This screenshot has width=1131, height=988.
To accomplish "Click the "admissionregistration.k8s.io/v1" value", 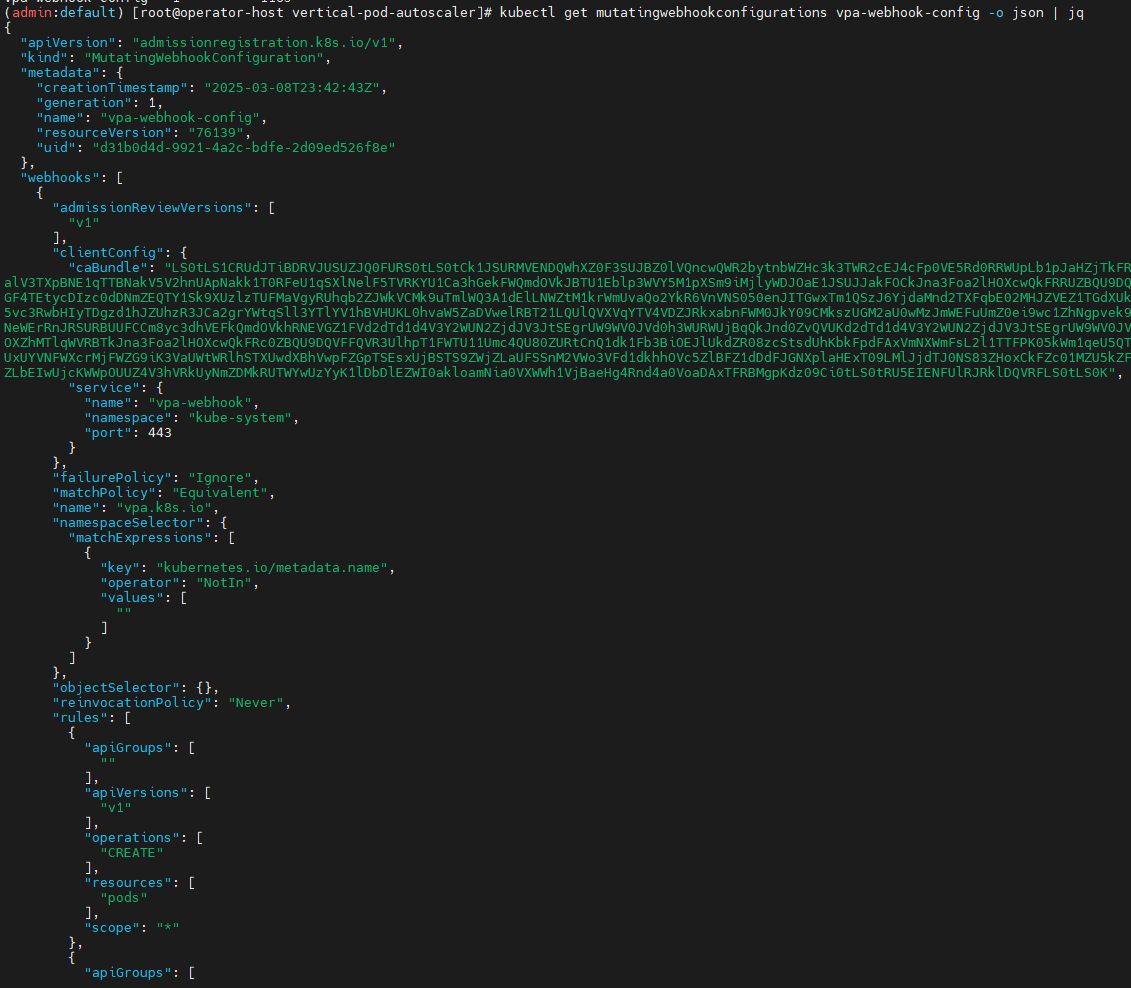I will (264, 43).
